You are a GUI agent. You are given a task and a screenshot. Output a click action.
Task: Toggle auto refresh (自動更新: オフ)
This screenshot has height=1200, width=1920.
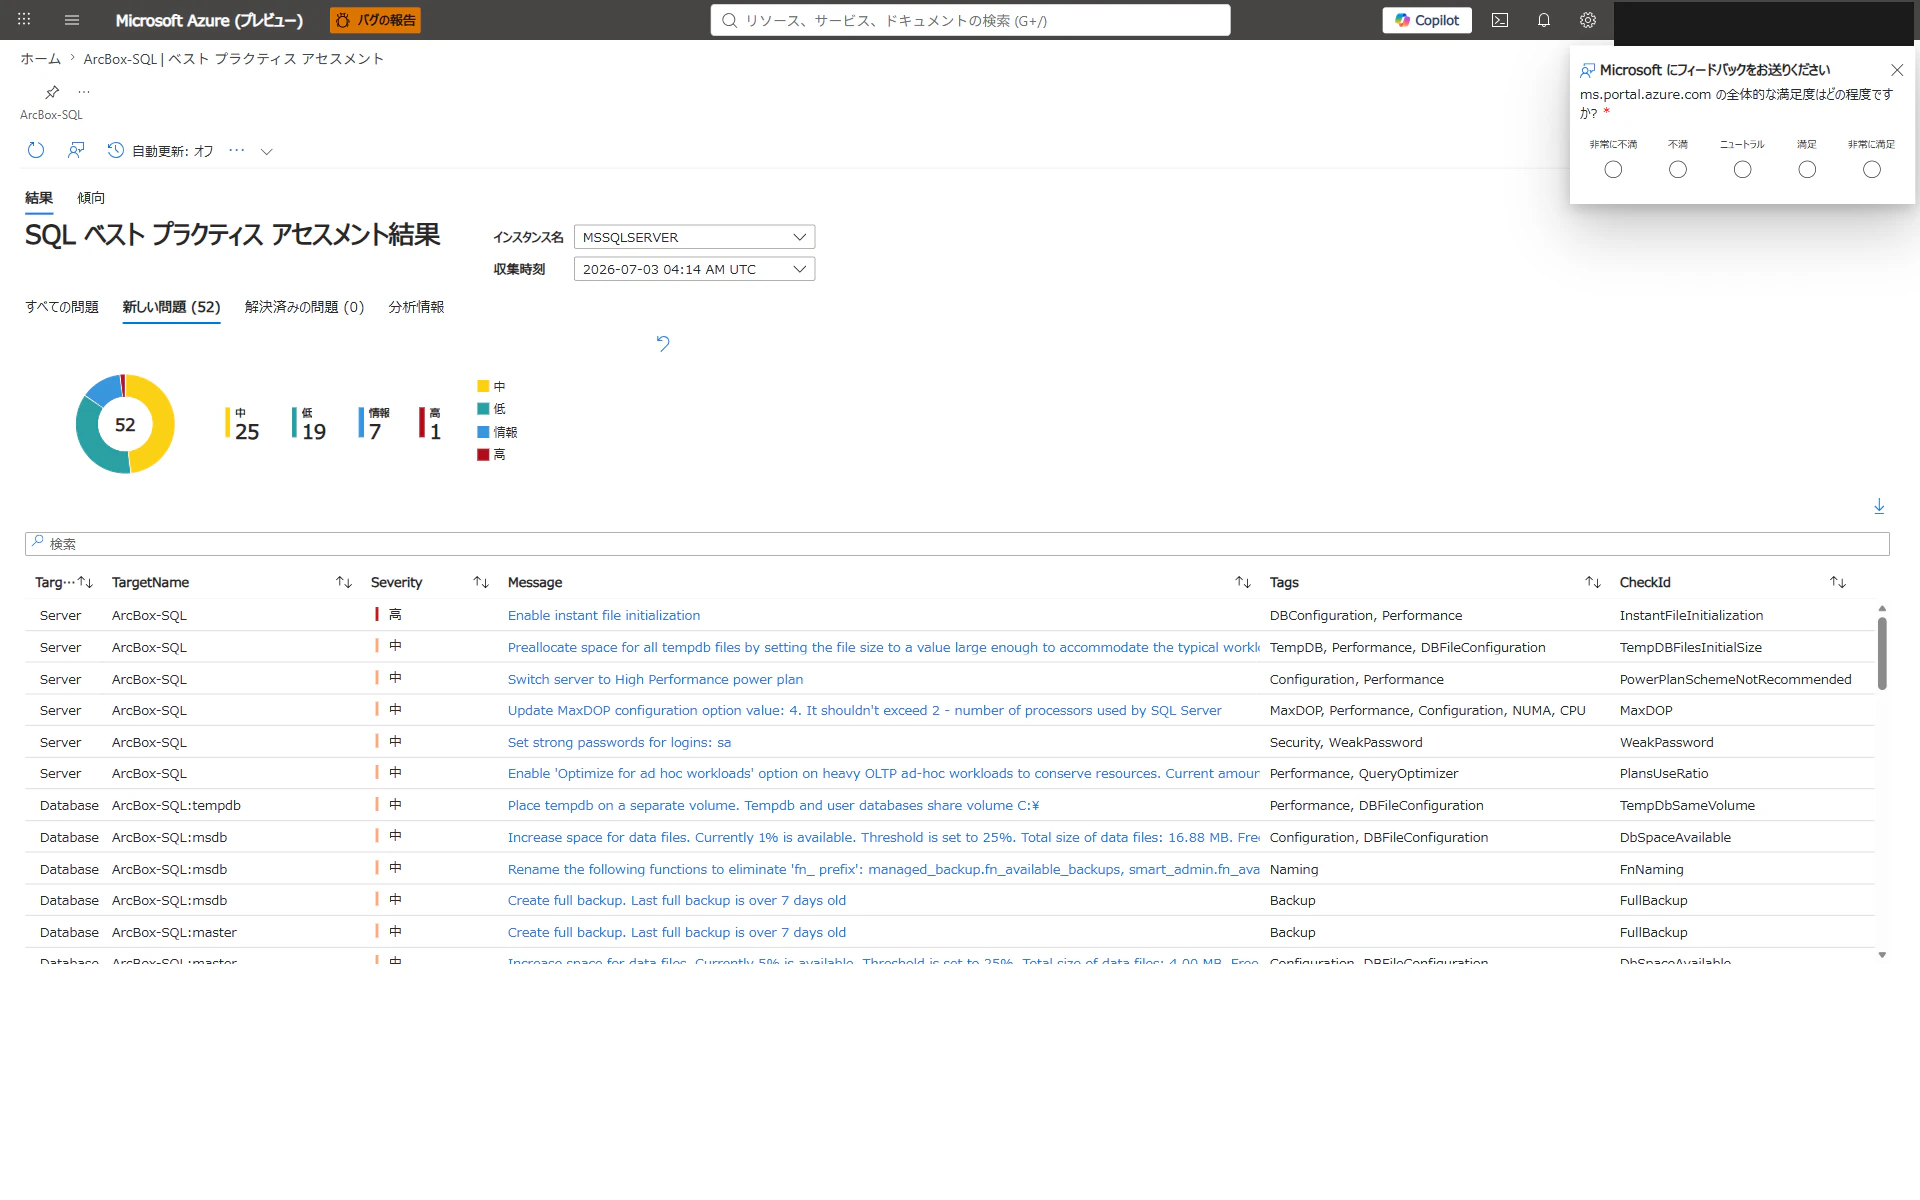click(161, 151)
